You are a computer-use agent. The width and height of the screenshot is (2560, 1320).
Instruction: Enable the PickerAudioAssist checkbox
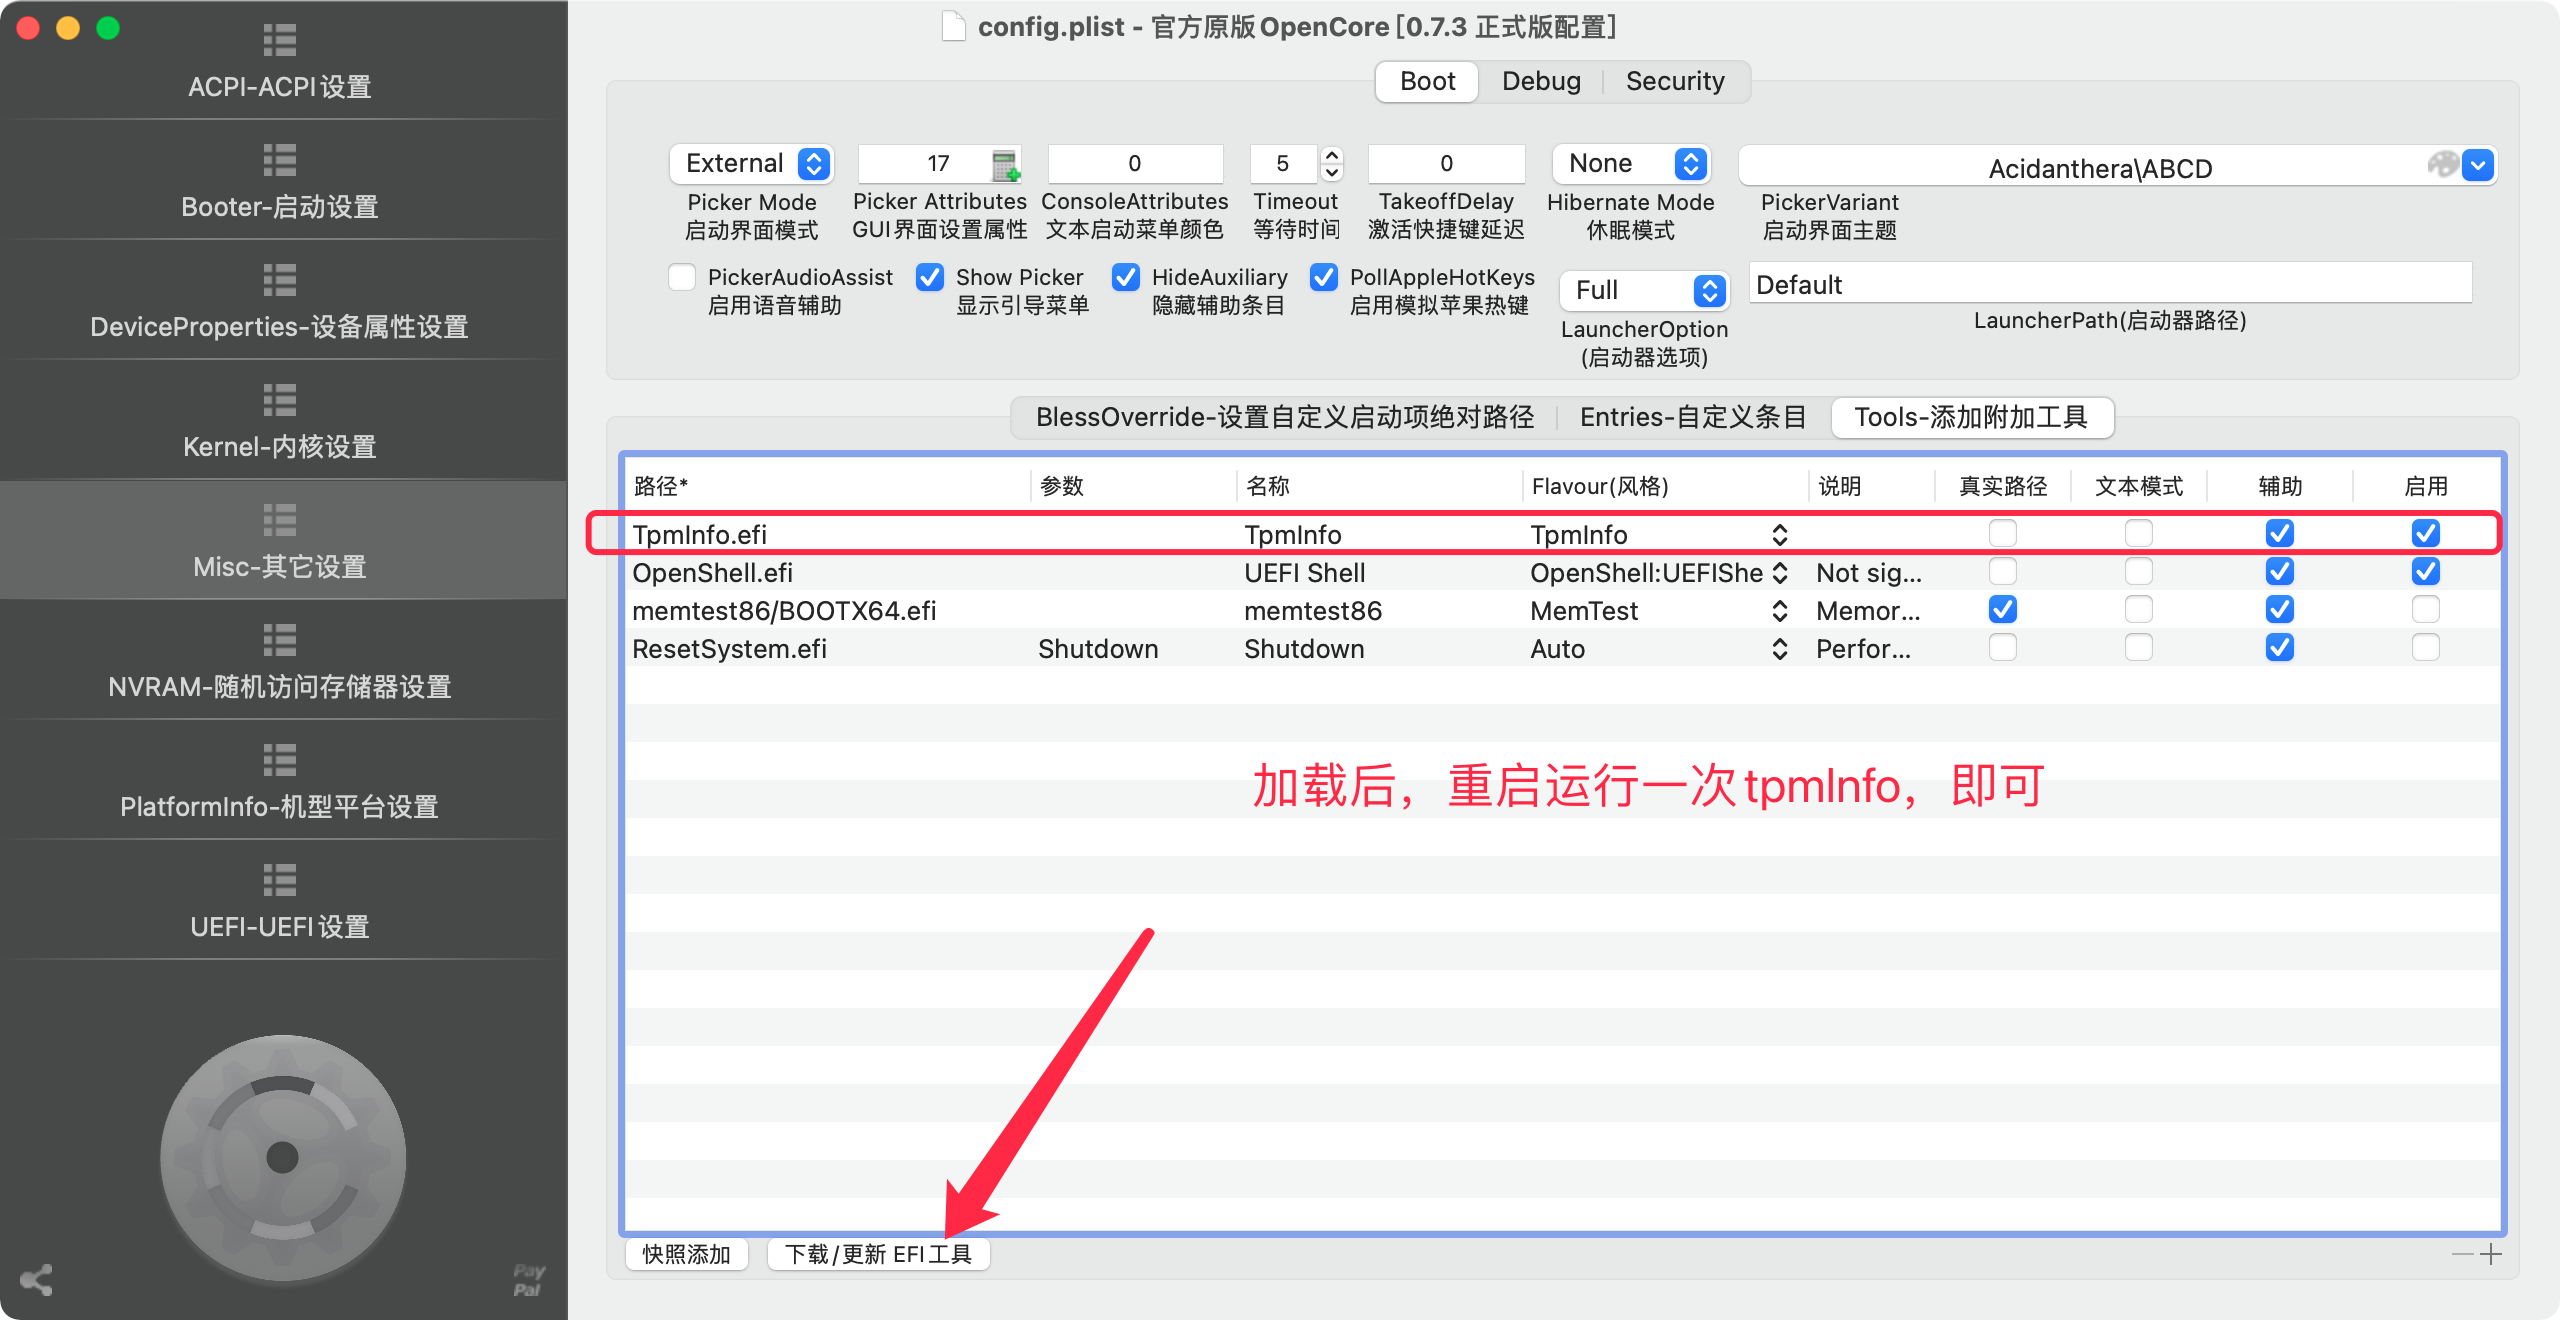(x=683, y=278)
